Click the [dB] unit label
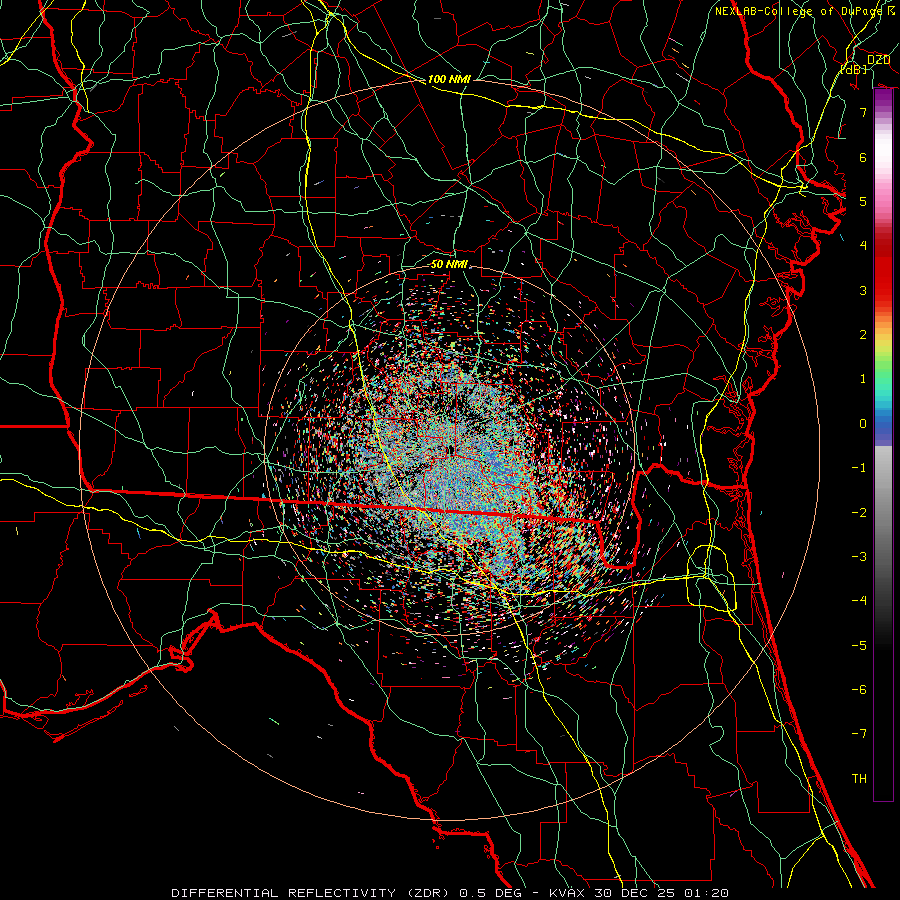This screenshot has height=900, width=900. click(x=854, y=69)
